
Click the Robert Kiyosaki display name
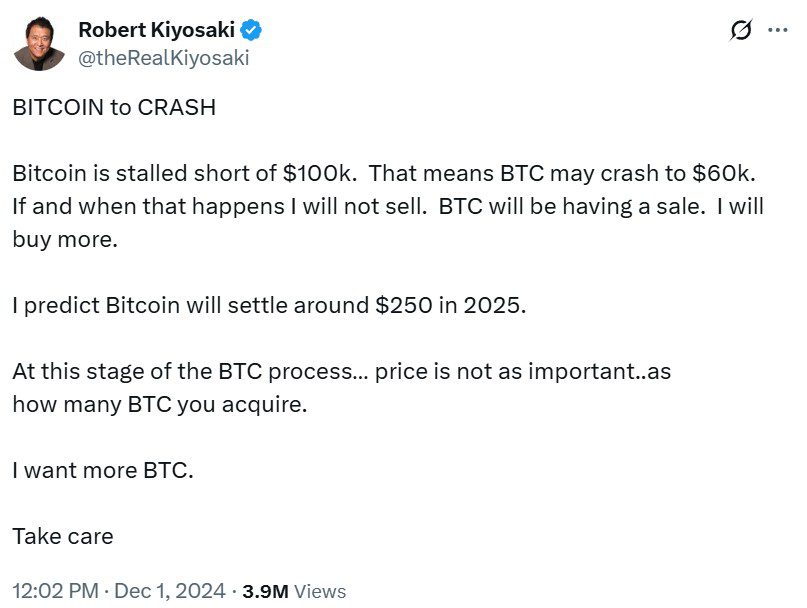pos(157,31)
